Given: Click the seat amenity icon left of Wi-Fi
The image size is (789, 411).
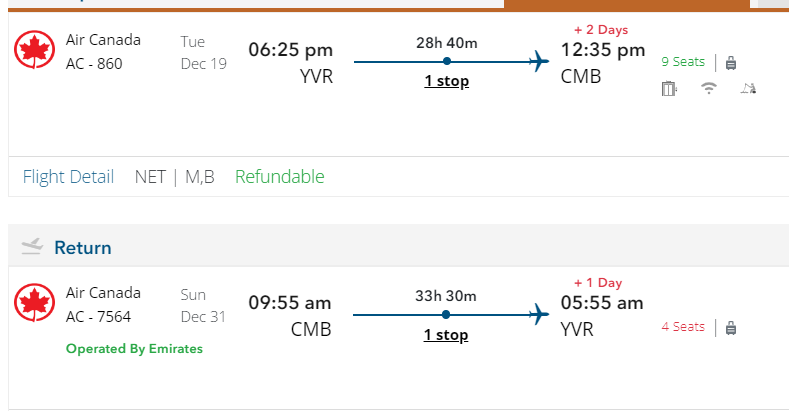Looking at the screenshot, I should (x=669, y=89).
